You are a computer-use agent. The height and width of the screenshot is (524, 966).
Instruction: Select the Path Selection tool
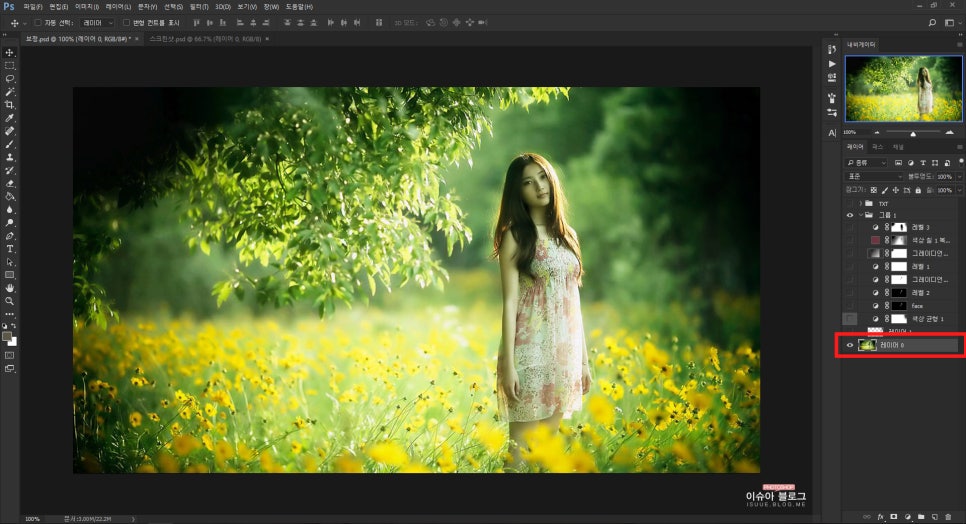(x=9, y=262)
